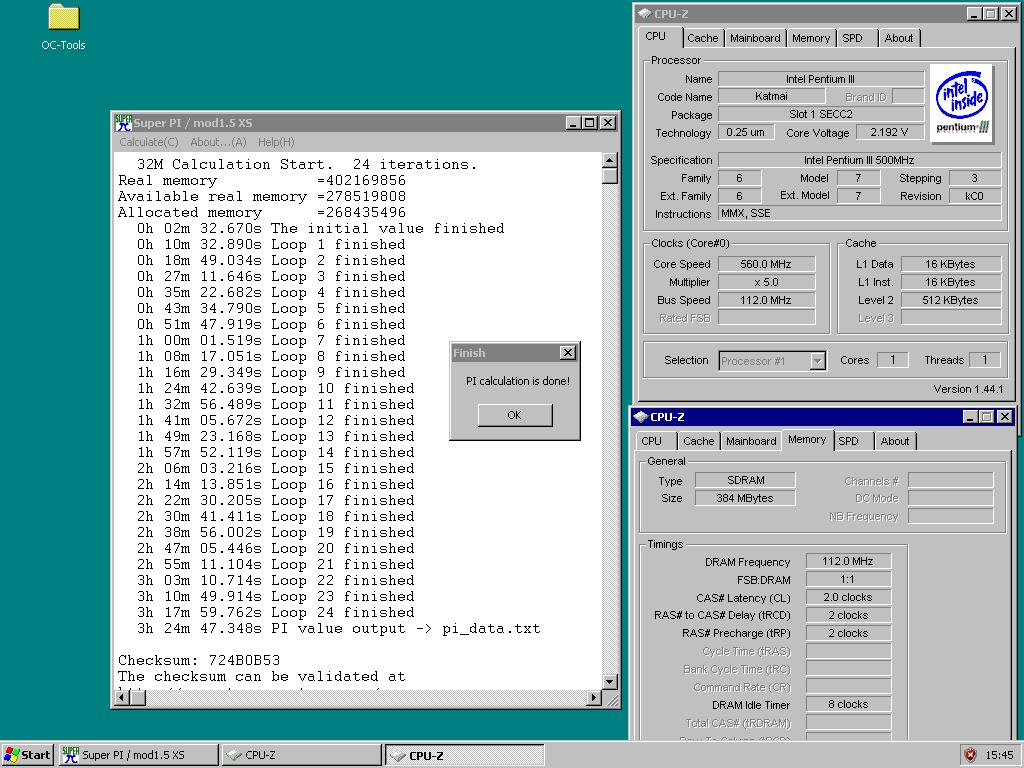The height and width of the screenshot is (768, 1024).
Task: Close the Finish dialog
Action: [568, 353]
